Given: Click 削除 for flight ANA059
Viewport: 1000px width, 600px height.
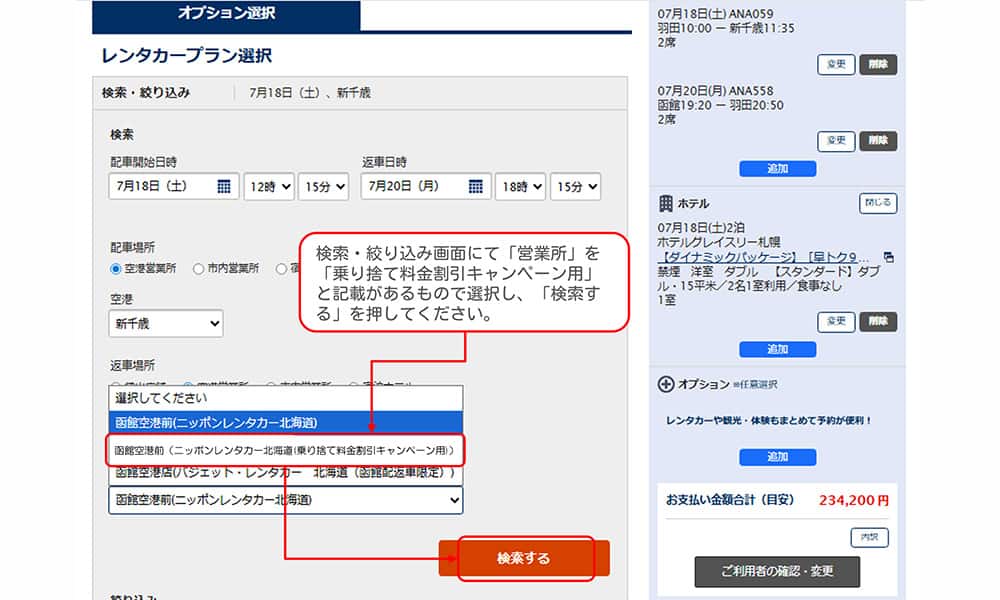Looking at the screenshot, I should [x=878, y=64].
